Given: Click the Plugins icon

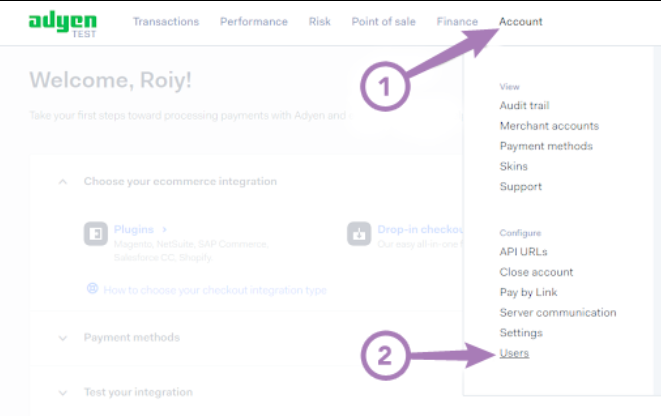Looking at the screenshot, I should pyautogui.click(x=96, y=233).
